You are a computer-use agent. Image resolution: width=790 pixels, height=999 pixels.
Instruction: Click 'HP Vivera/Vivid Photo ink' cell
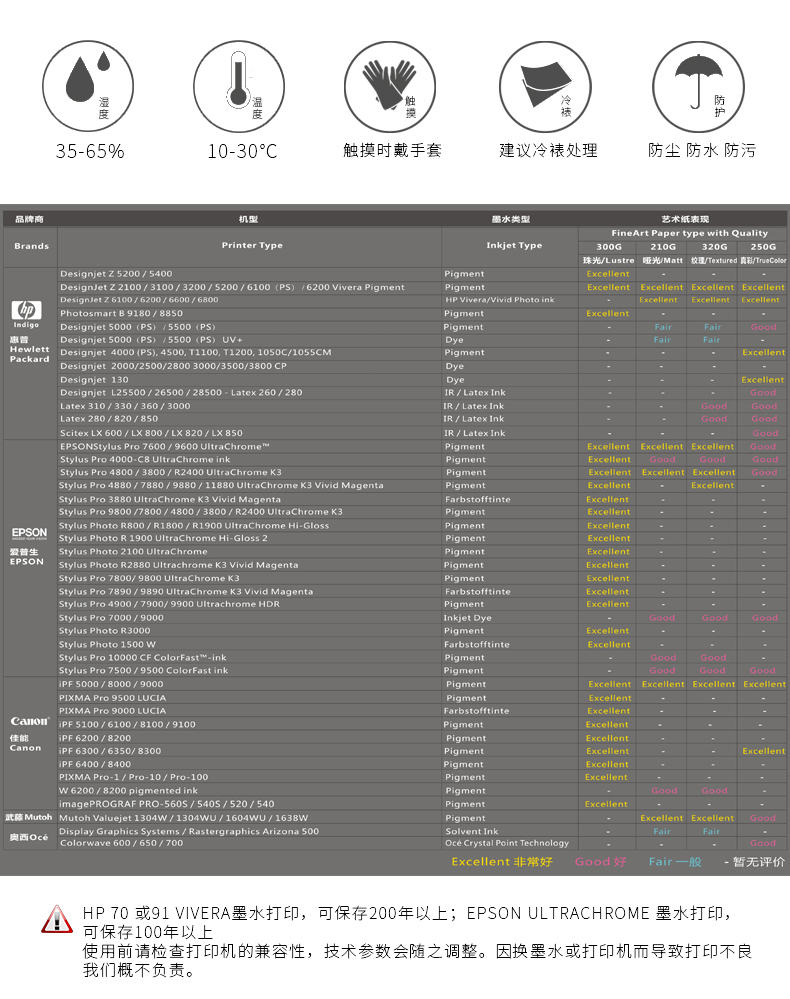499,299
